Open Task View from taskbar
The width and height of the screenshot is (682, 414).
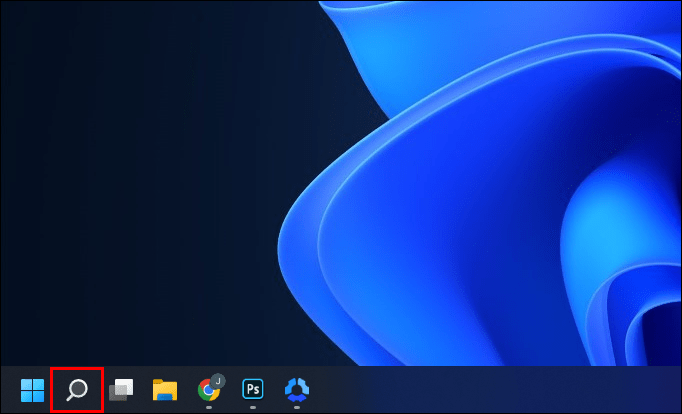coord(121,390)
